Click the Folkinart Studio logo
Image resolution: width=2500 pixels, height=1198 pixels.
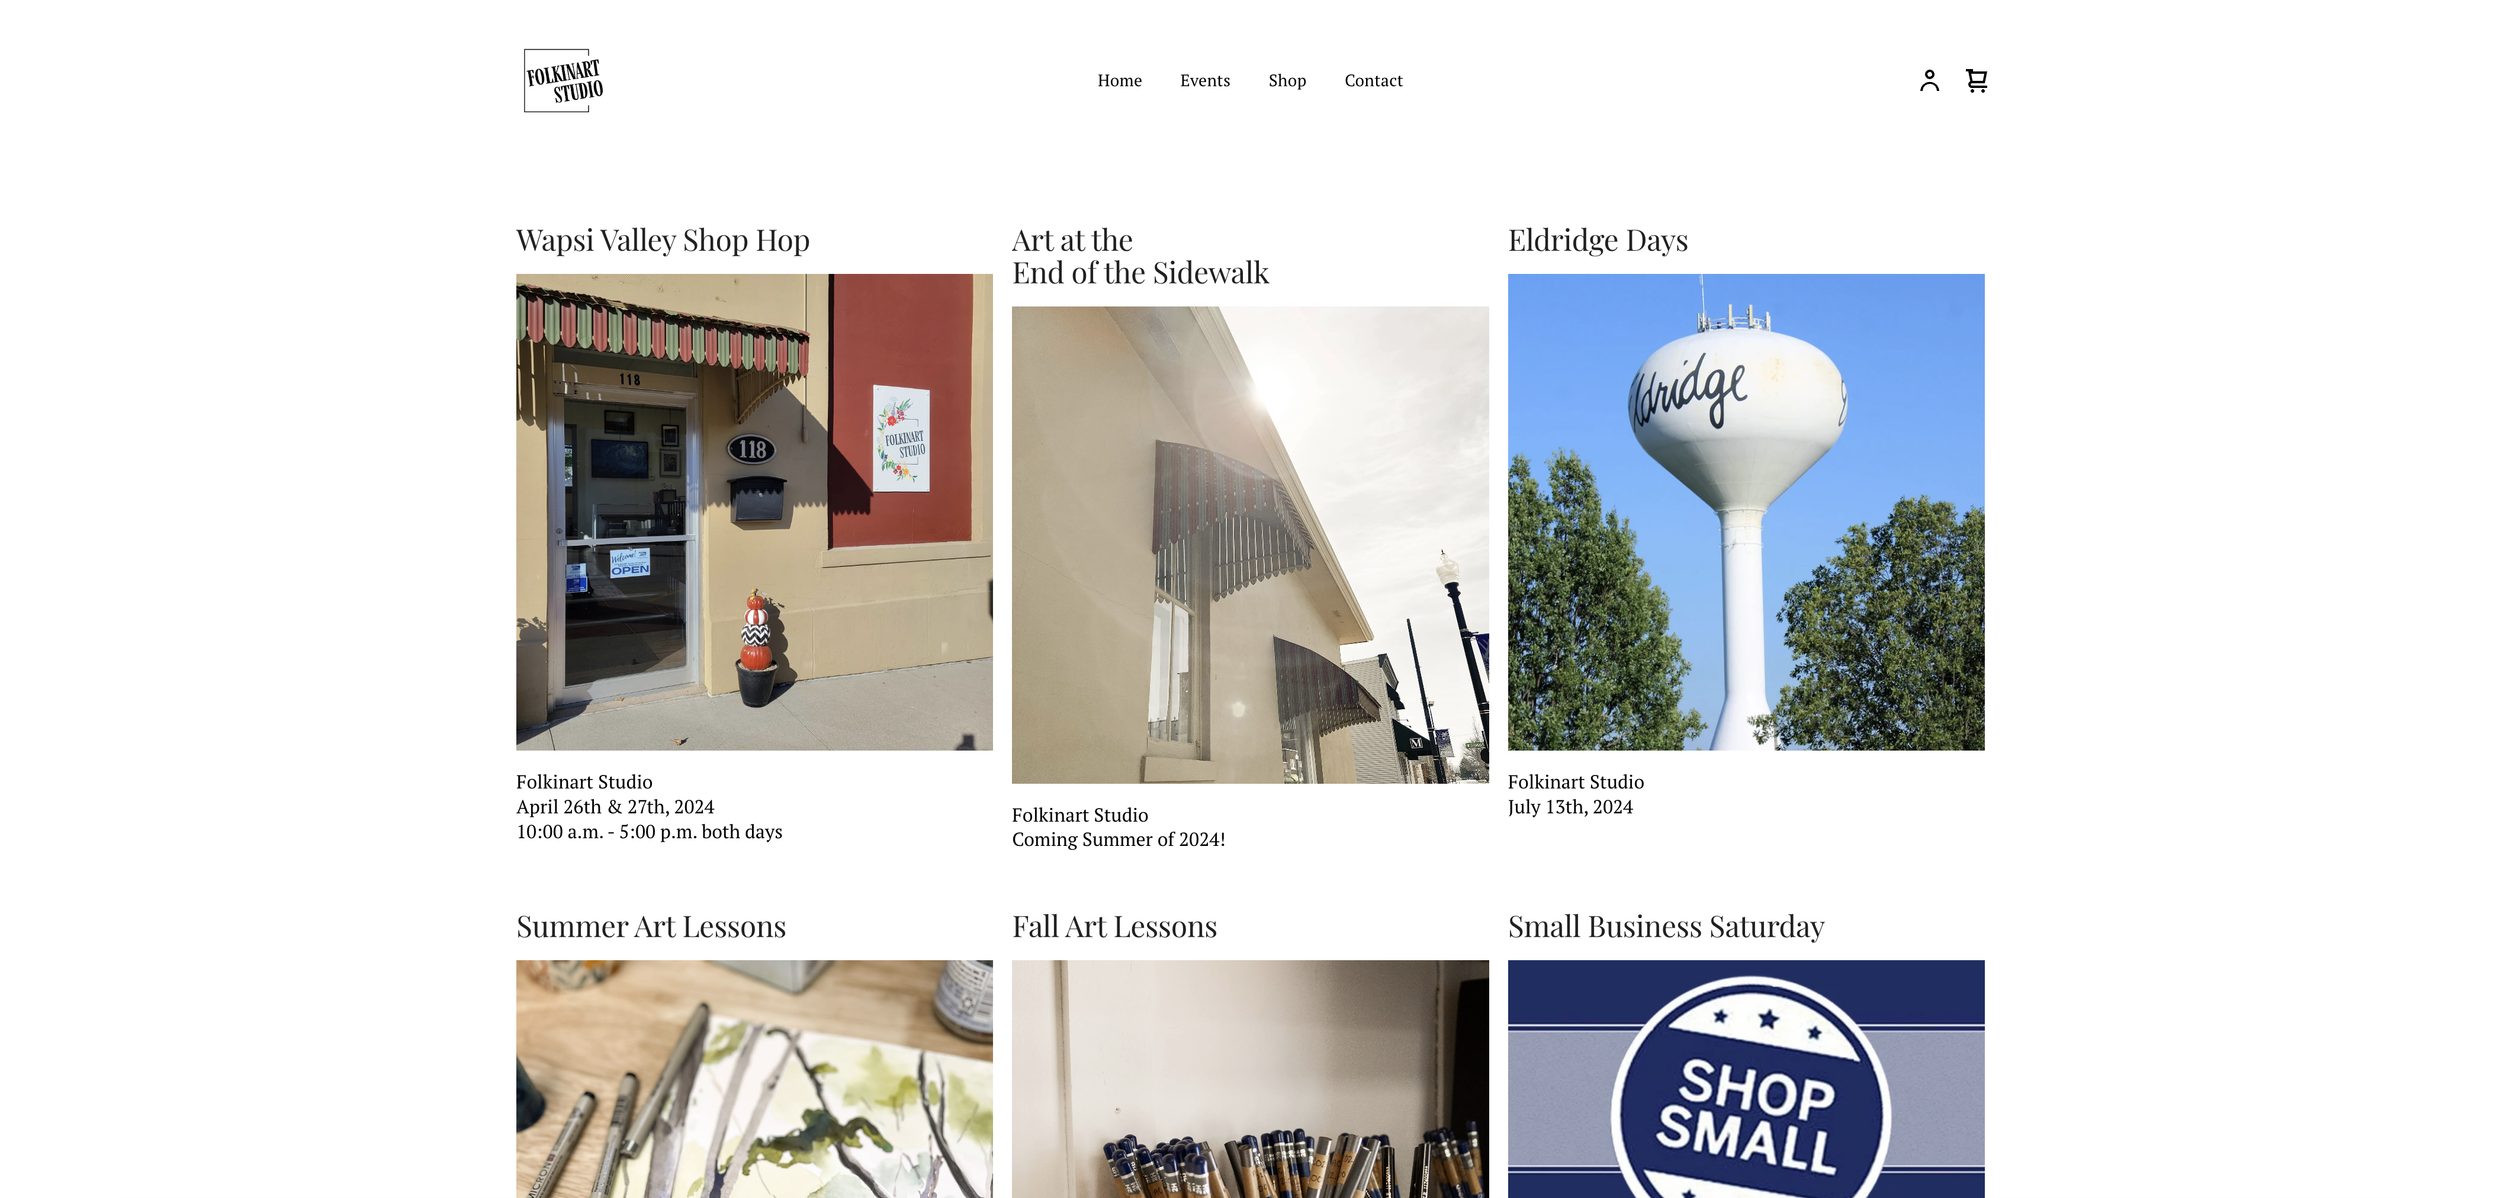click(564, 80)
